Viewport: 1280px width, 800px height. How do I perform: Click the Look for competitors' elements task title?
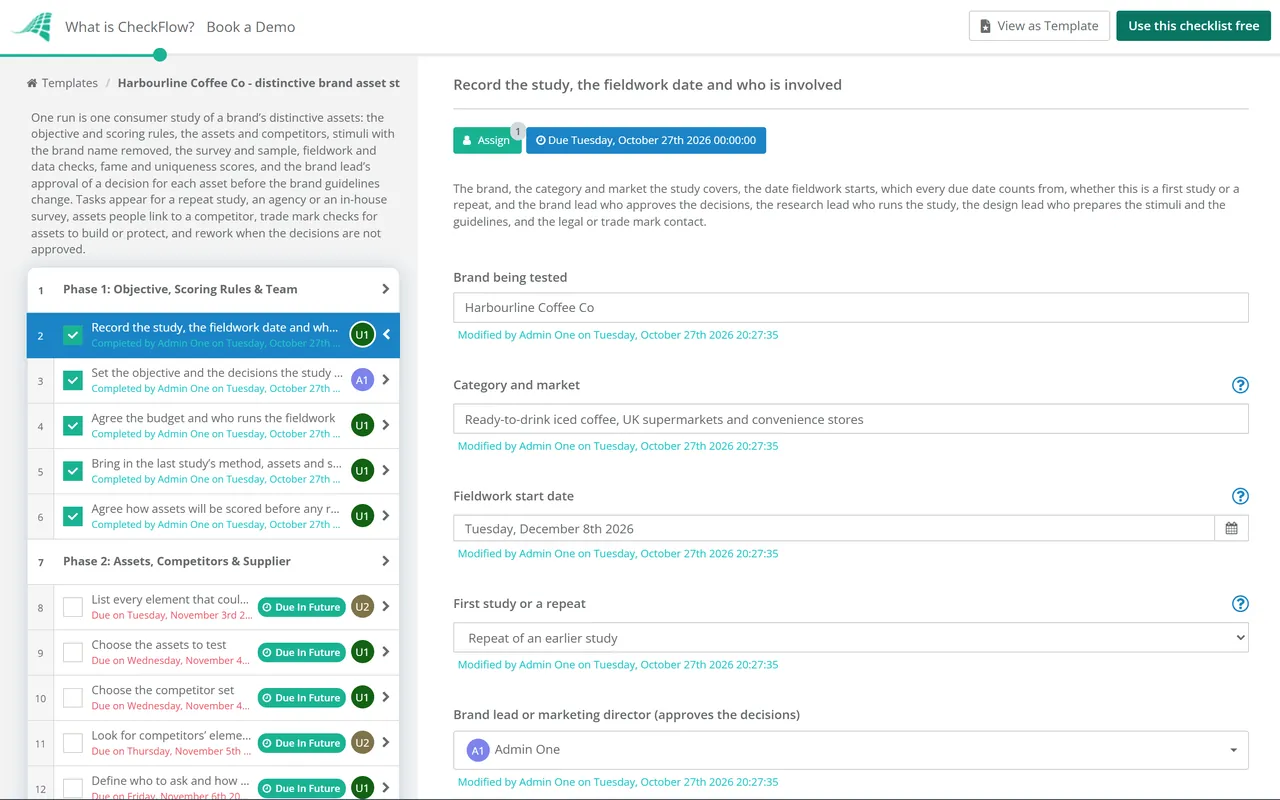point(171,735)
